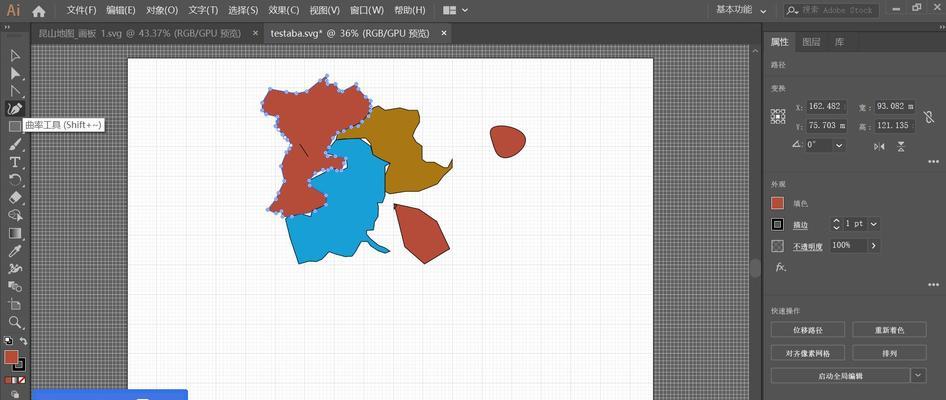Open the 文件(F) menu
This screenshot has height=400, width=946.
pyautogui.click(x=81, y=10)
